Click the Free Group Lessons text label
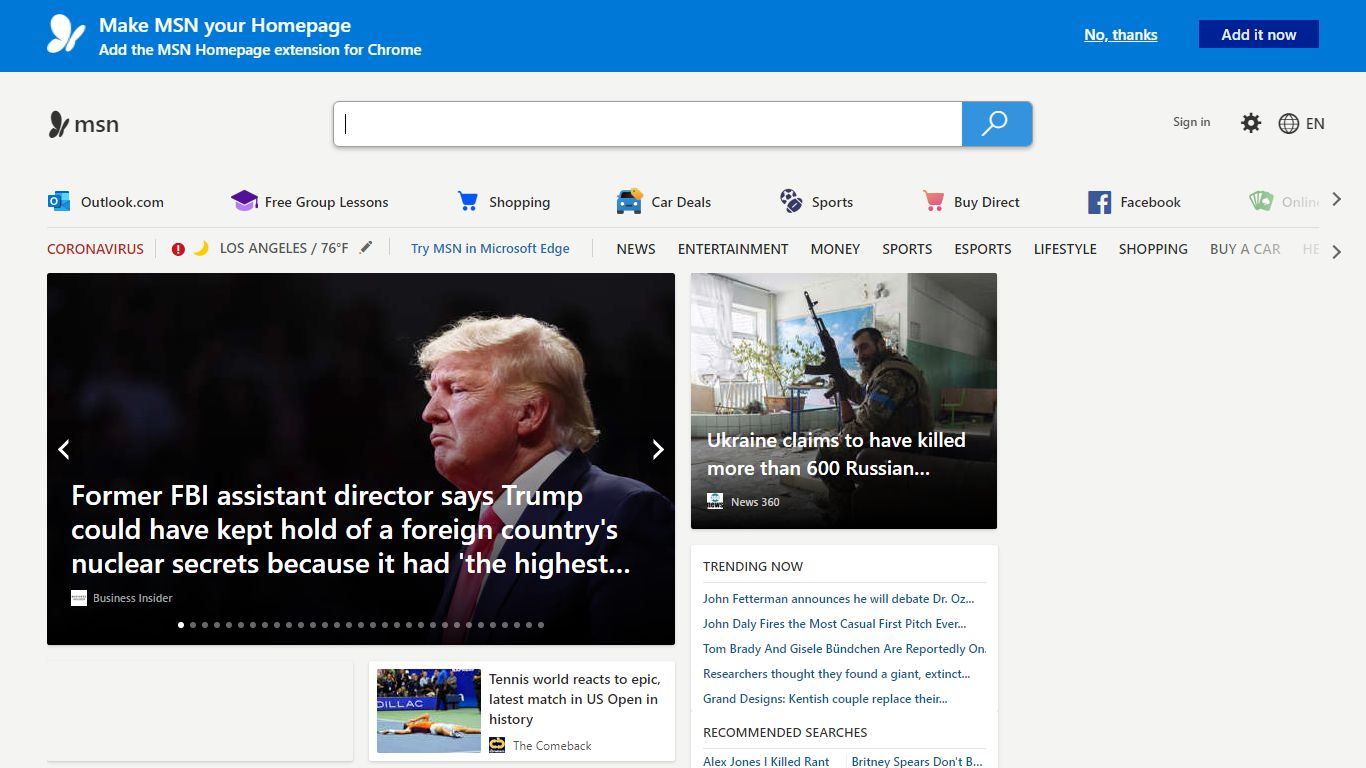Image resolution: width=1366 pixels, height=768 pixels. click(326, 202)
